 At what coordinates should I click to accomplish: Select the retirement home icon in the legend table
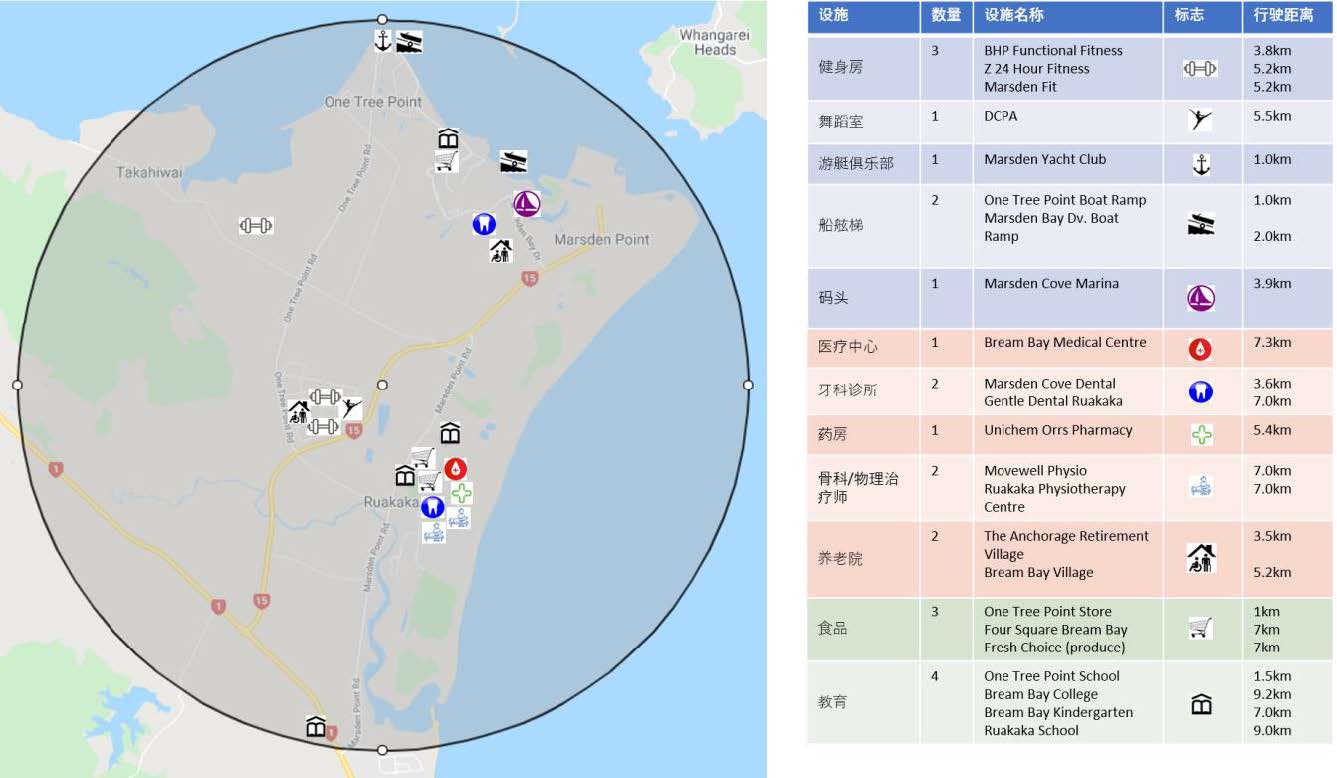[1200, 558]
